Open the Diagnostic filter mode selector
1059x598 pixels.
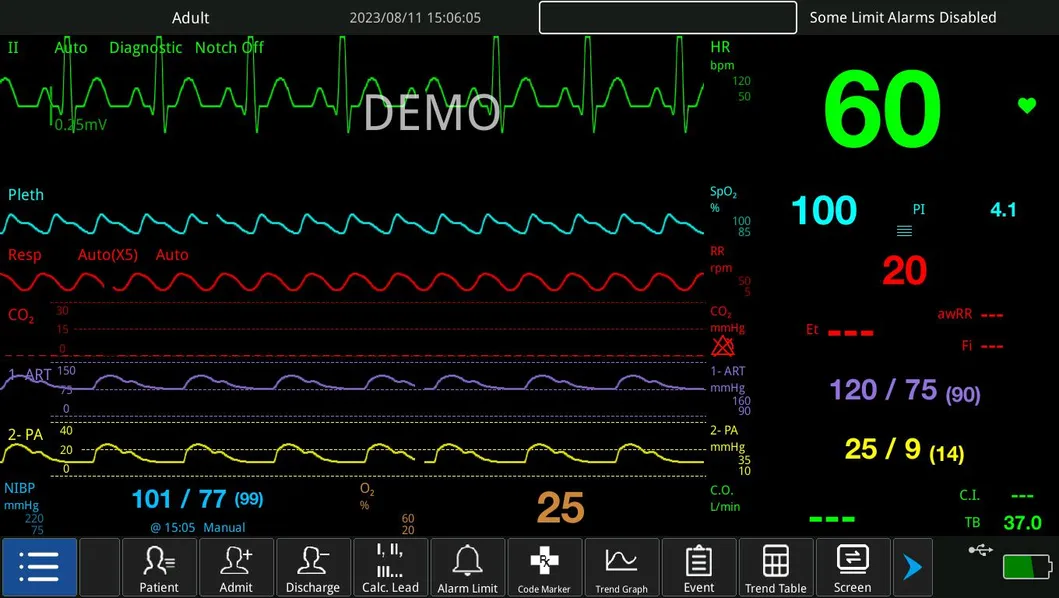coord(145,47)
